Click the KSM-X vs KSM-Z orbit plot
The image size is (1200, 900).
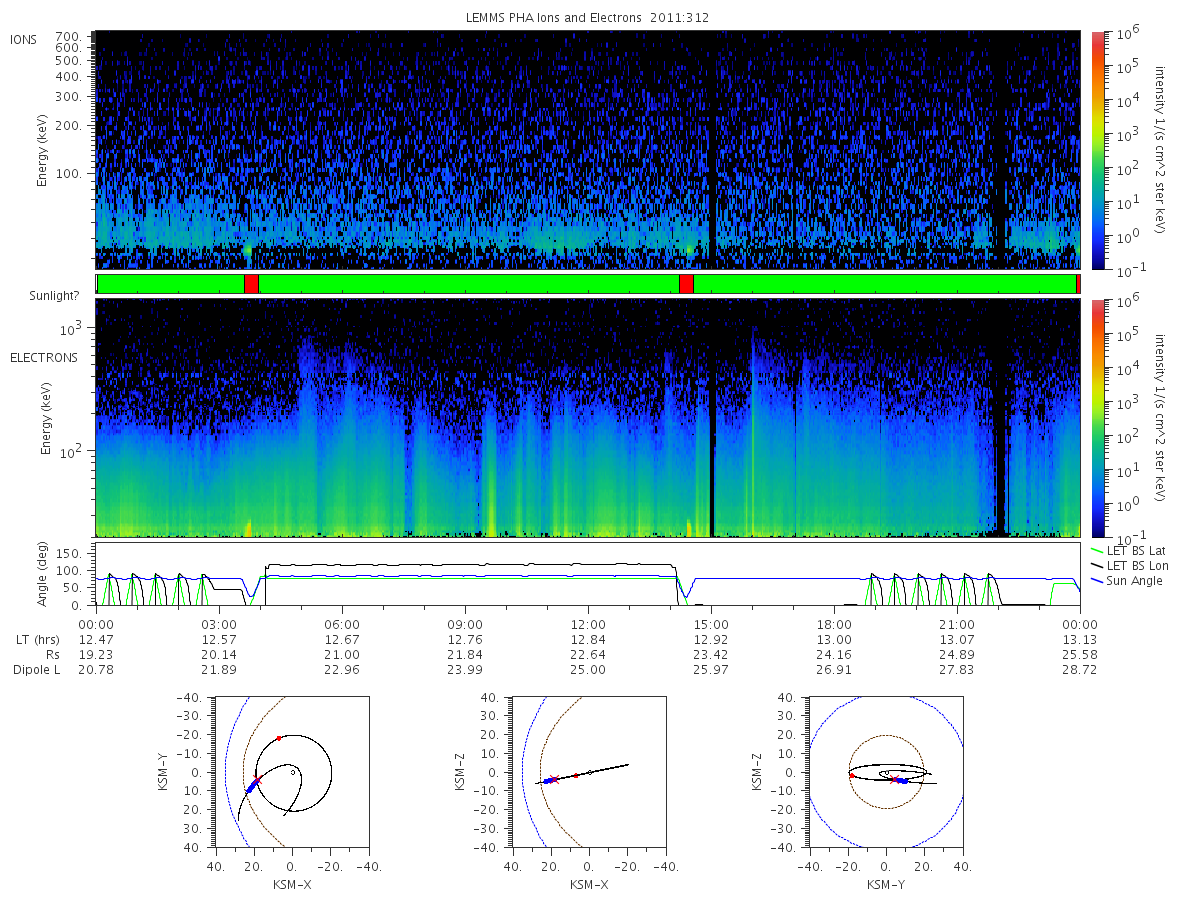pos(589,772)
